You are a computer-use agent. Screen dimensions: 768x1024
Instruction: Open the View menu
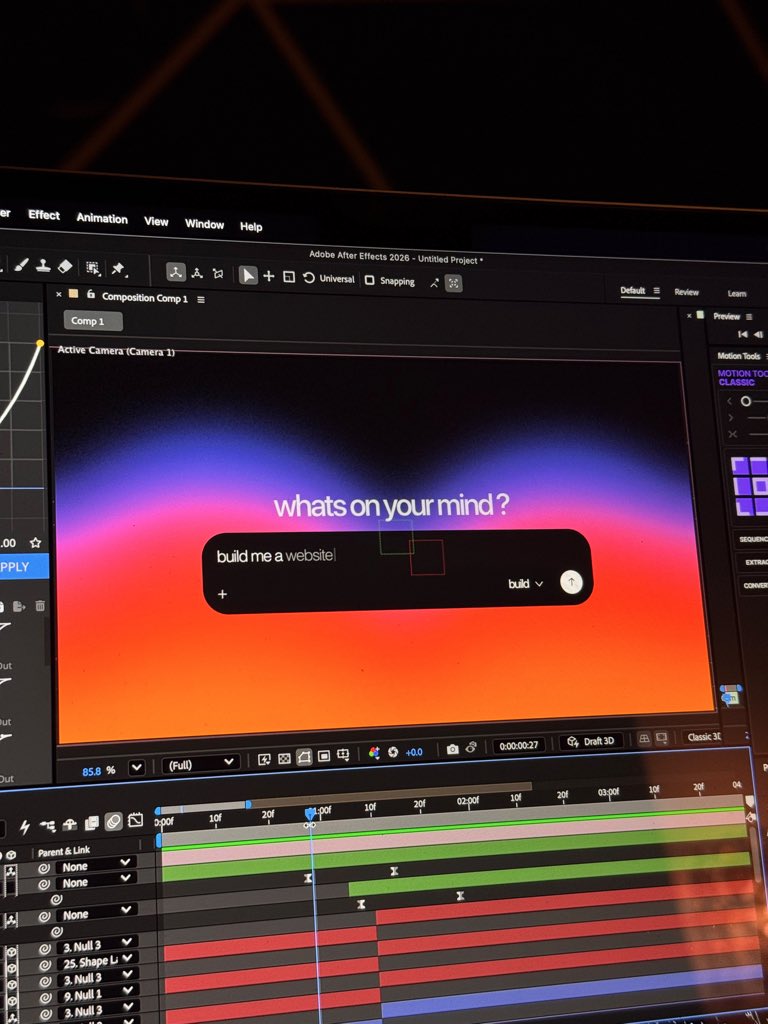click(x=156, y=221)
